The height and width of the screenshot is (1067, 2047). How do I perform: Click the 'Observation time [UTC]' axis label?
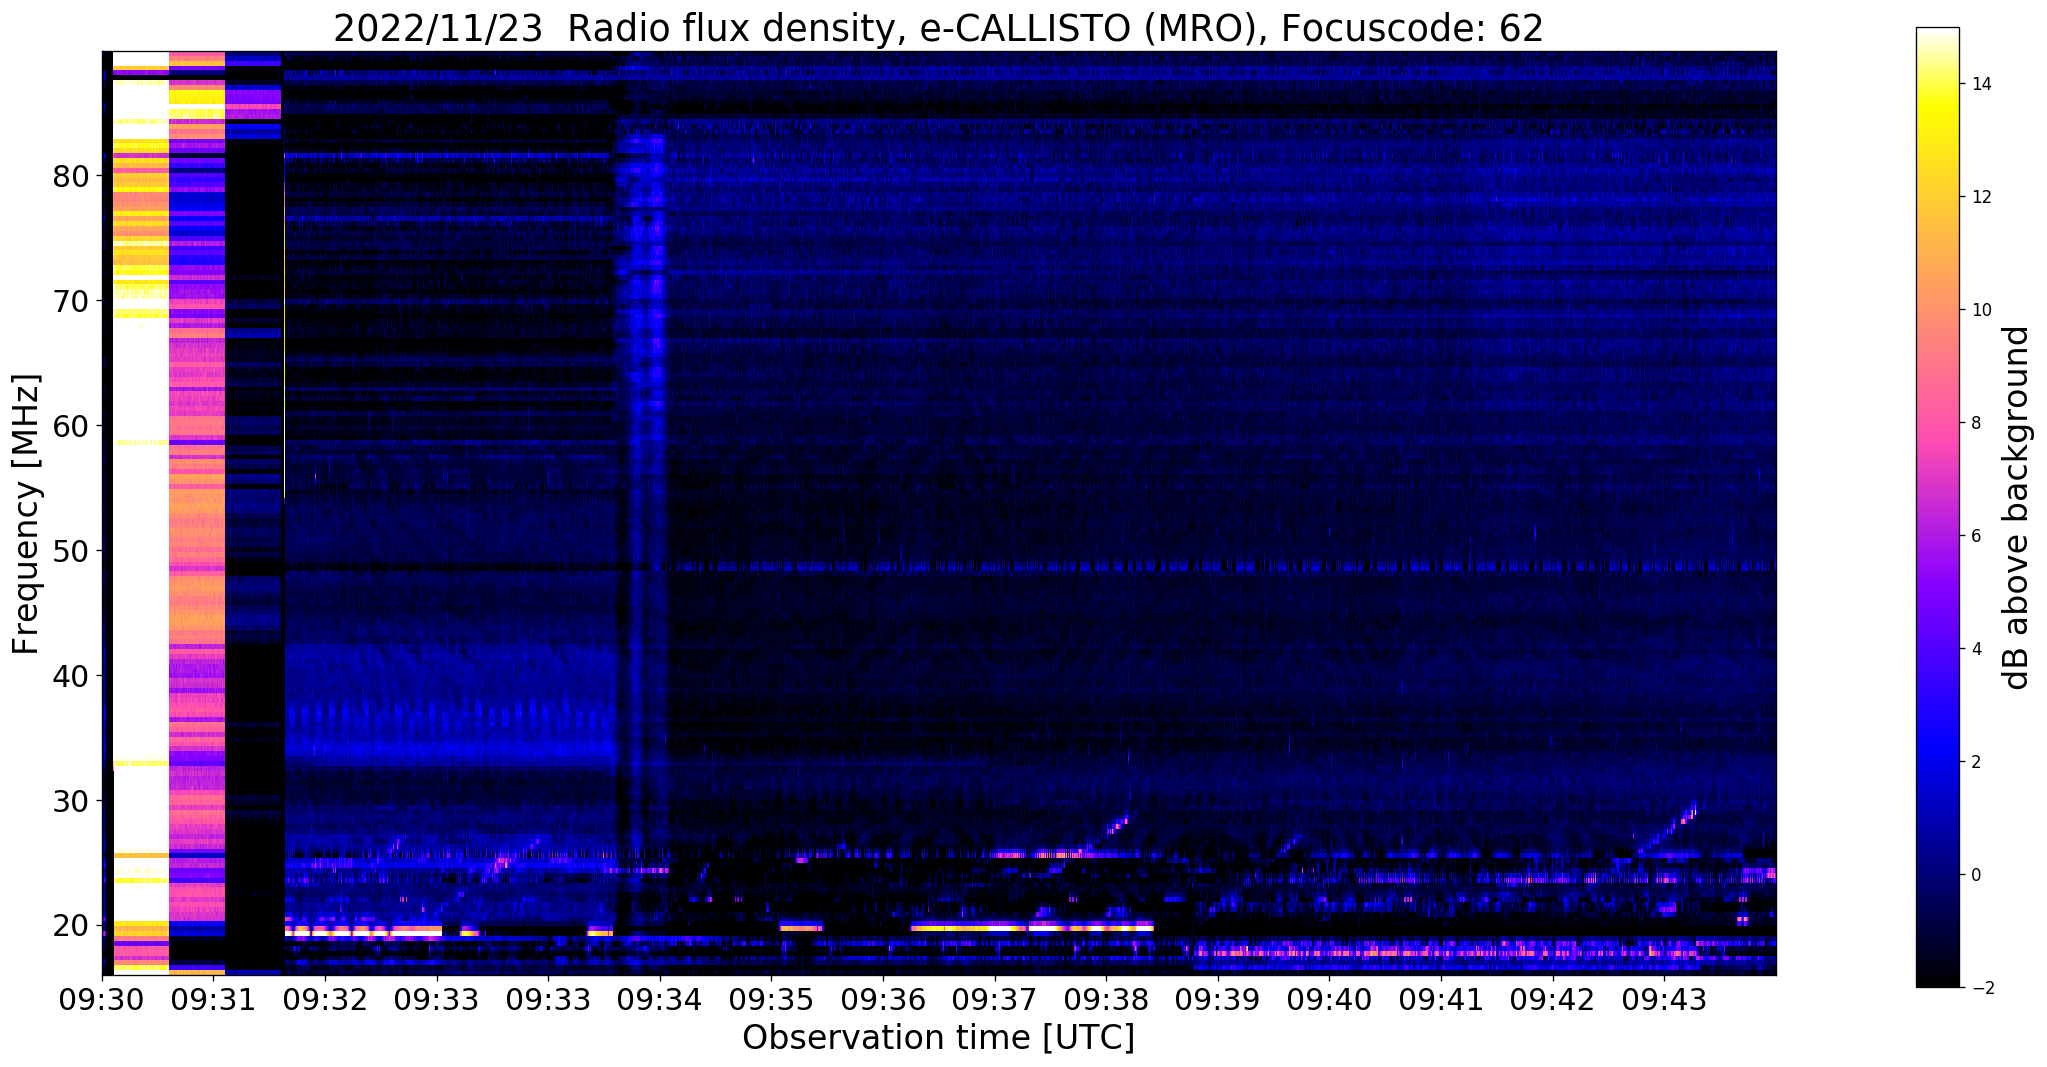(x=938, y=1038)
